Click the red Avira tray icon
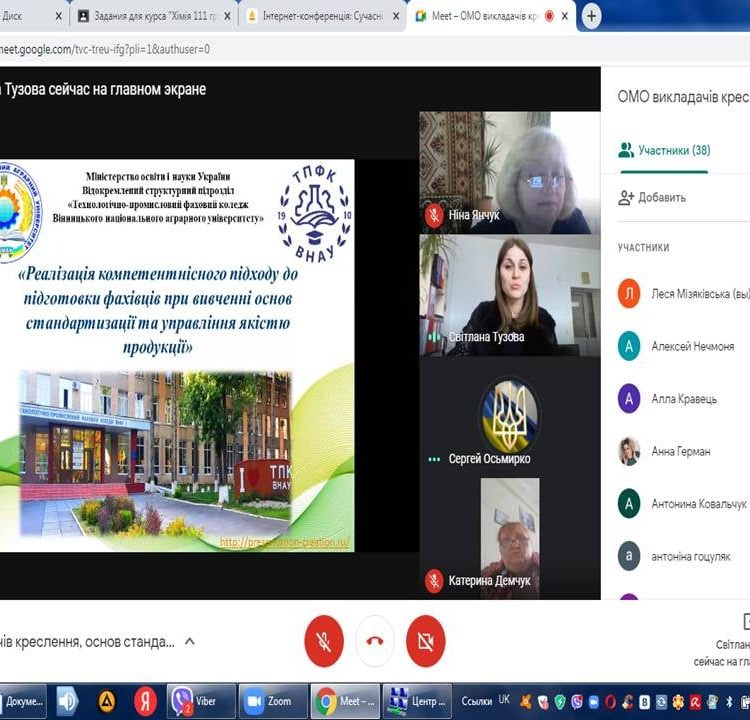Image resolution: width=750 pixels, height=720 pixels. pyautogui.click(x=695, y=702)
